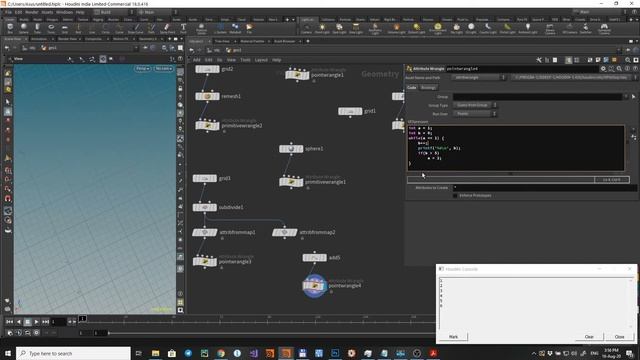This screenshot has width=640, height=360.
Task: Open the Windows menu
Action: (x=64, y=12)
